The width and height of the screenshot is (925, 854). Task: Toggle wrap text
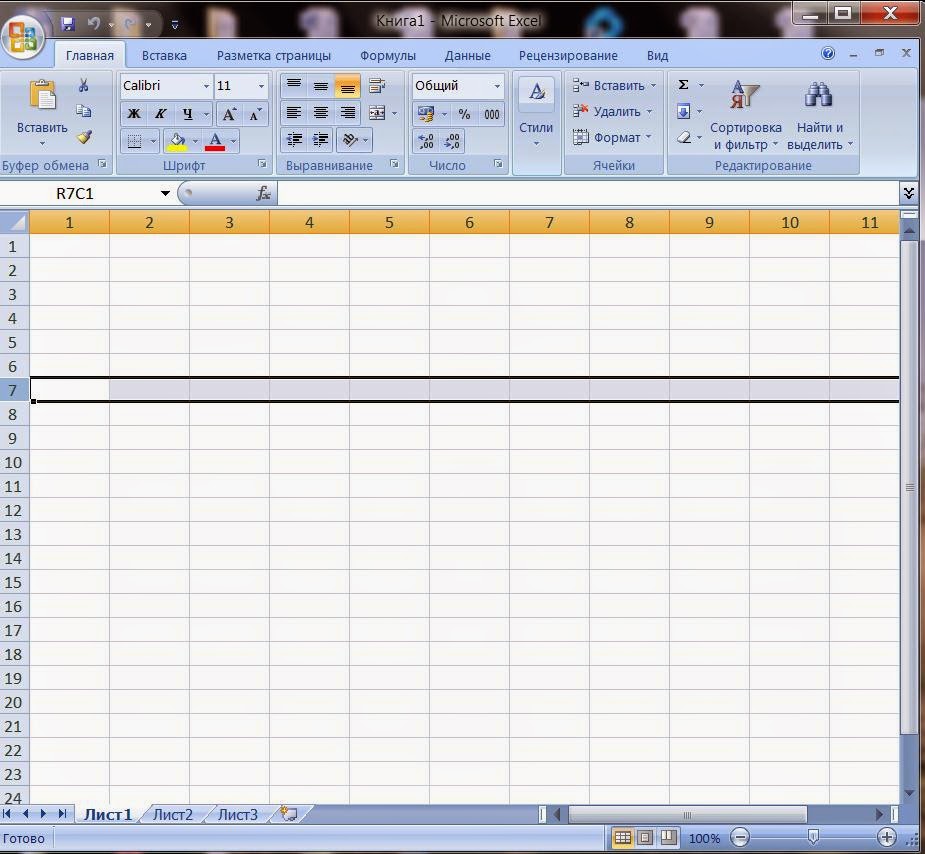[x=377, y=86]
